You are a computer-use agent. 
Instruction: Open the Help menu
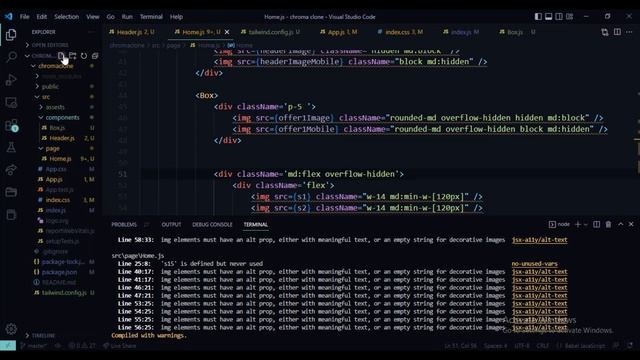click(176, 17)
